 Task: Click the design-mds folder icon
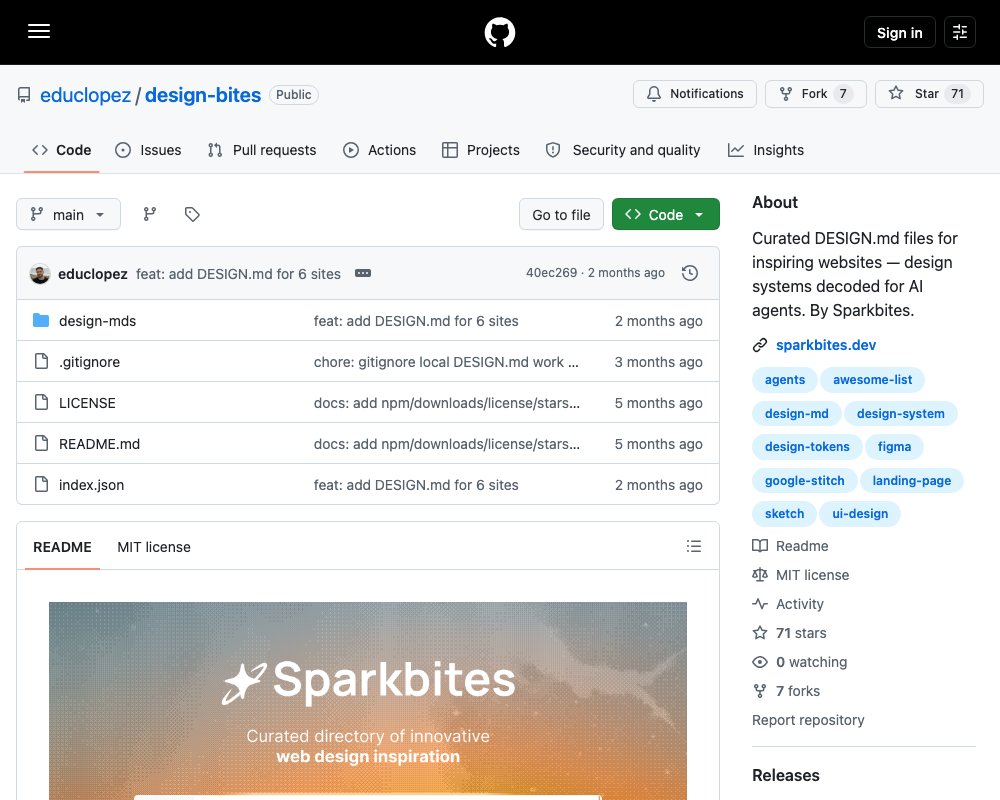(41, 320)
